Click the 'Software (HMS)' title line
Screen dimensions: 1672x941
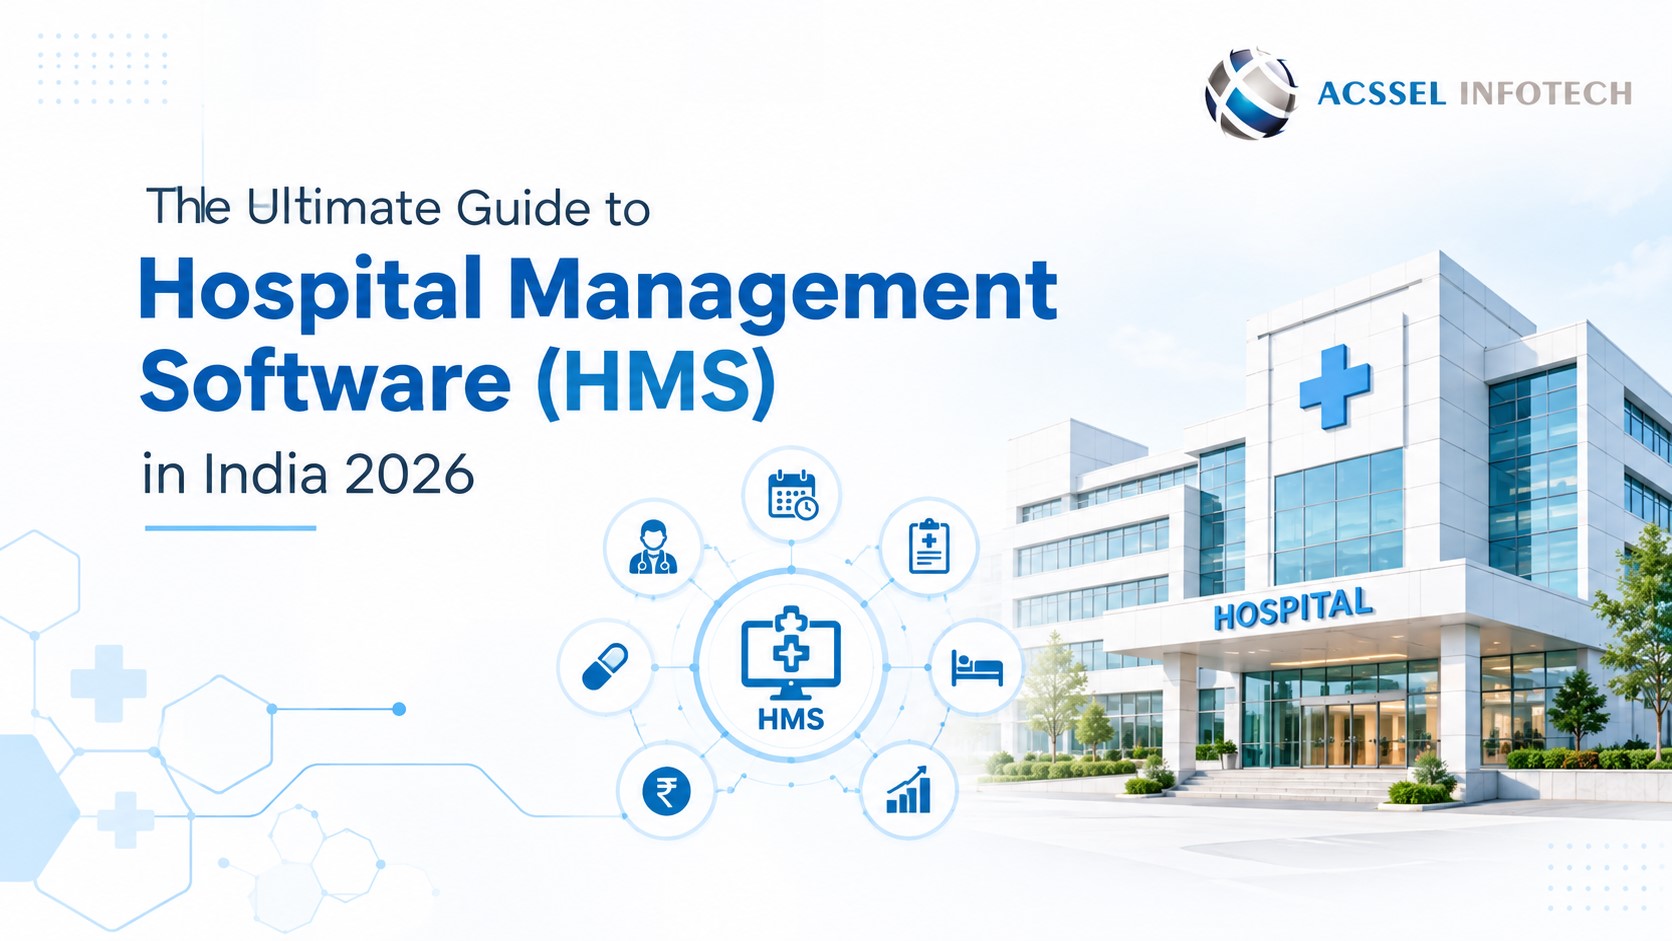[457, 382]
